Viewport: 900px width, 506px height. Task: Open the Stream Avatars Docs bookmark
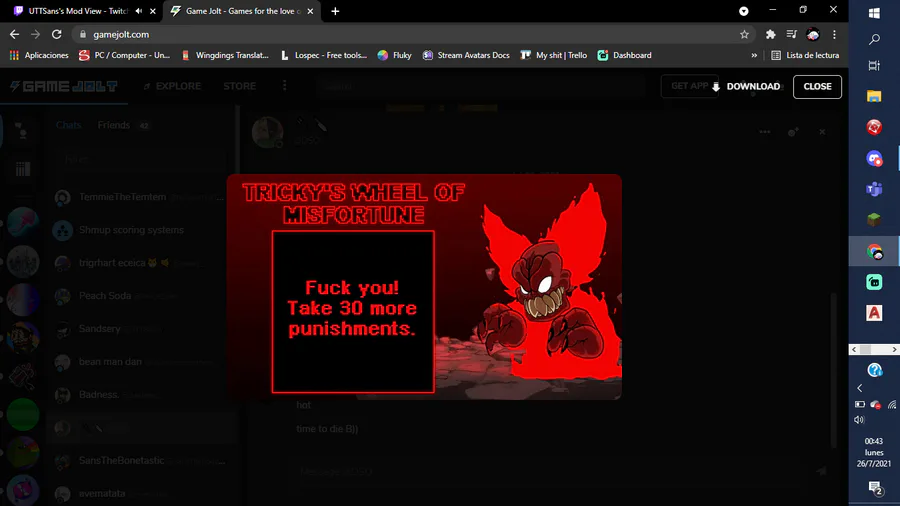[x=466, y=55]
